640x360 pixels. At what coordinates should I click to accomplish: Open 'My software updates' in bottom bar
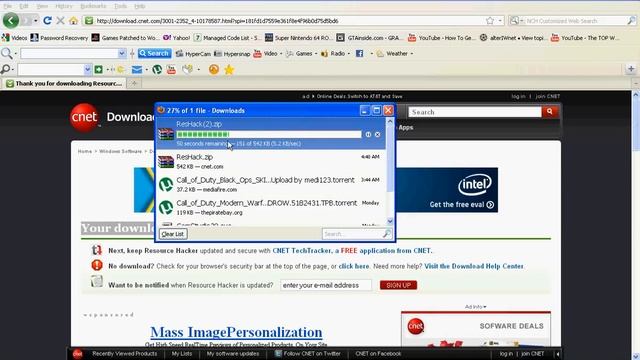[233, 354]
